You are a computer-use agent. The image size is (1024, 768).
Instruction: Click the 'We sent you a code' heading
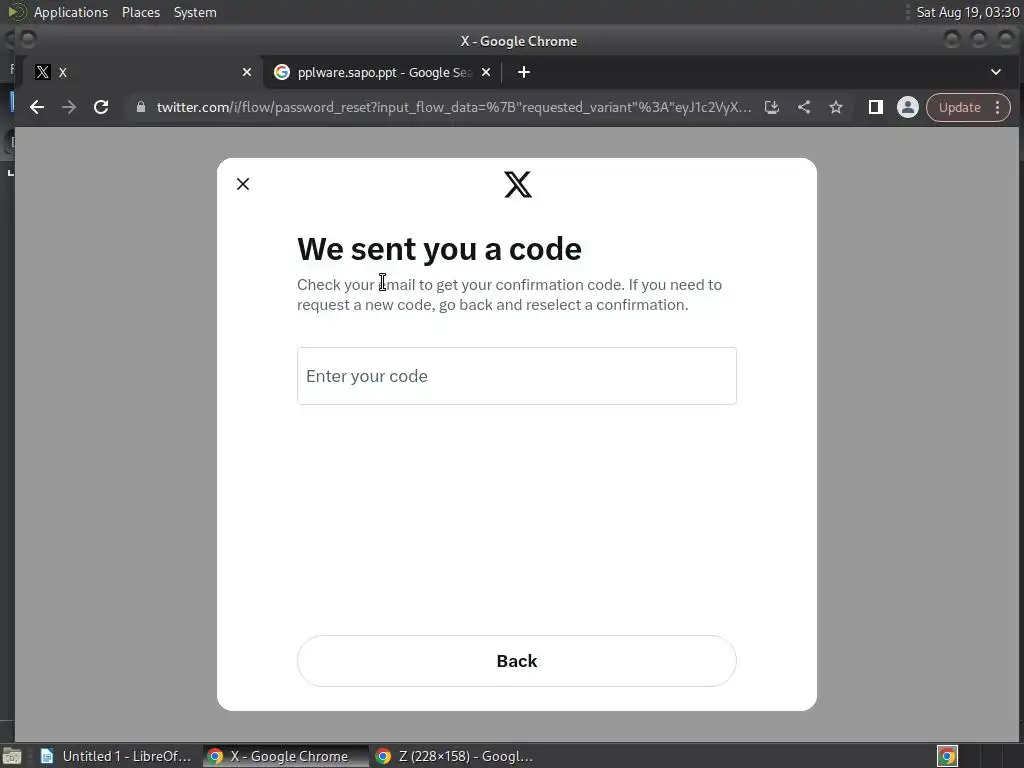click(x=439, y=249)
